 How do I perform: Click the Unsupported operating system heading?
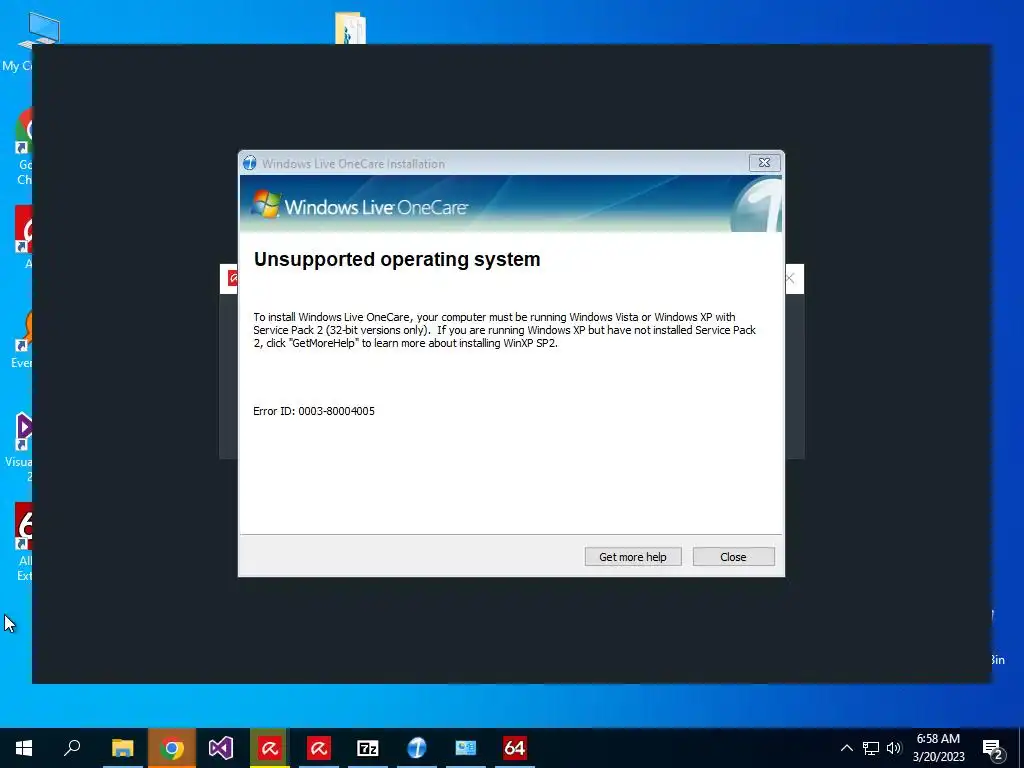397,259
